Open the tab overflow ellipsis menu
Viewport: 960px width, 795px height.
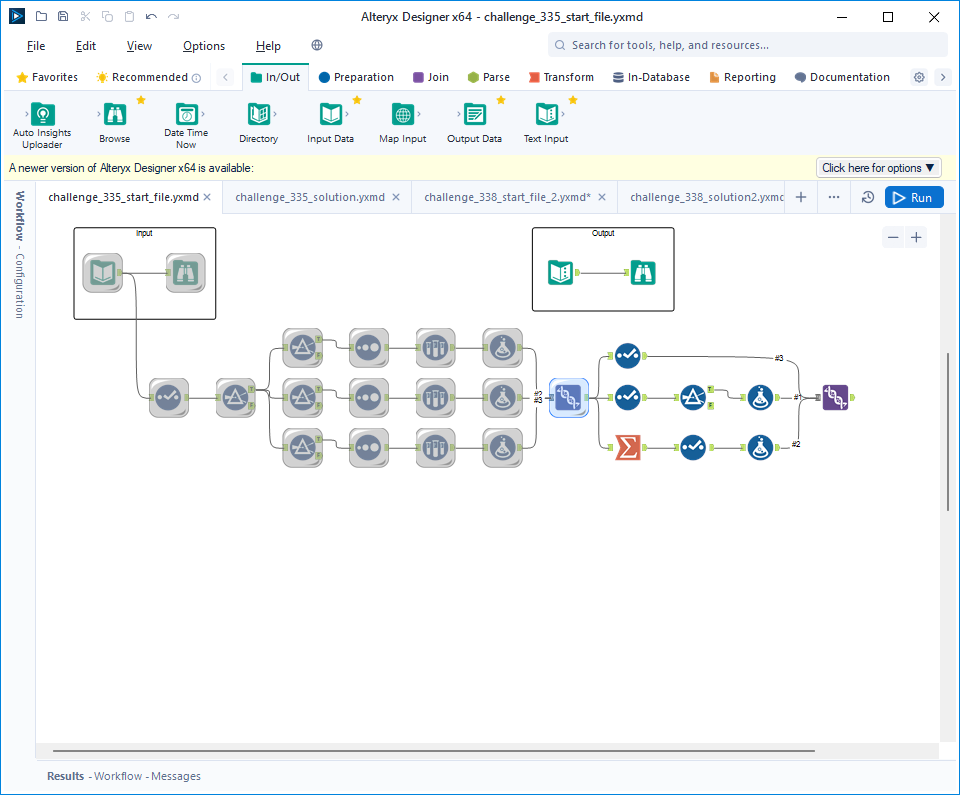click(834, 198)
